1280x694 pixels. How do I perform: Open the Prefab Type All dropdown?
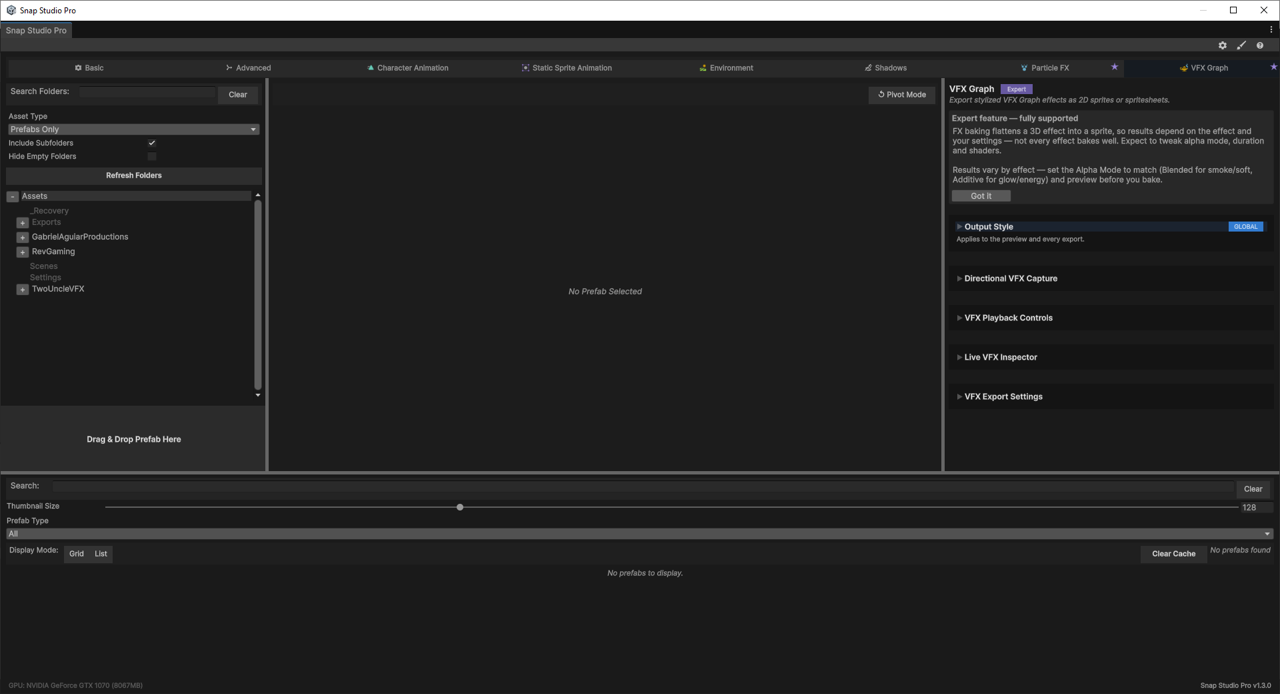click(640, 534)
